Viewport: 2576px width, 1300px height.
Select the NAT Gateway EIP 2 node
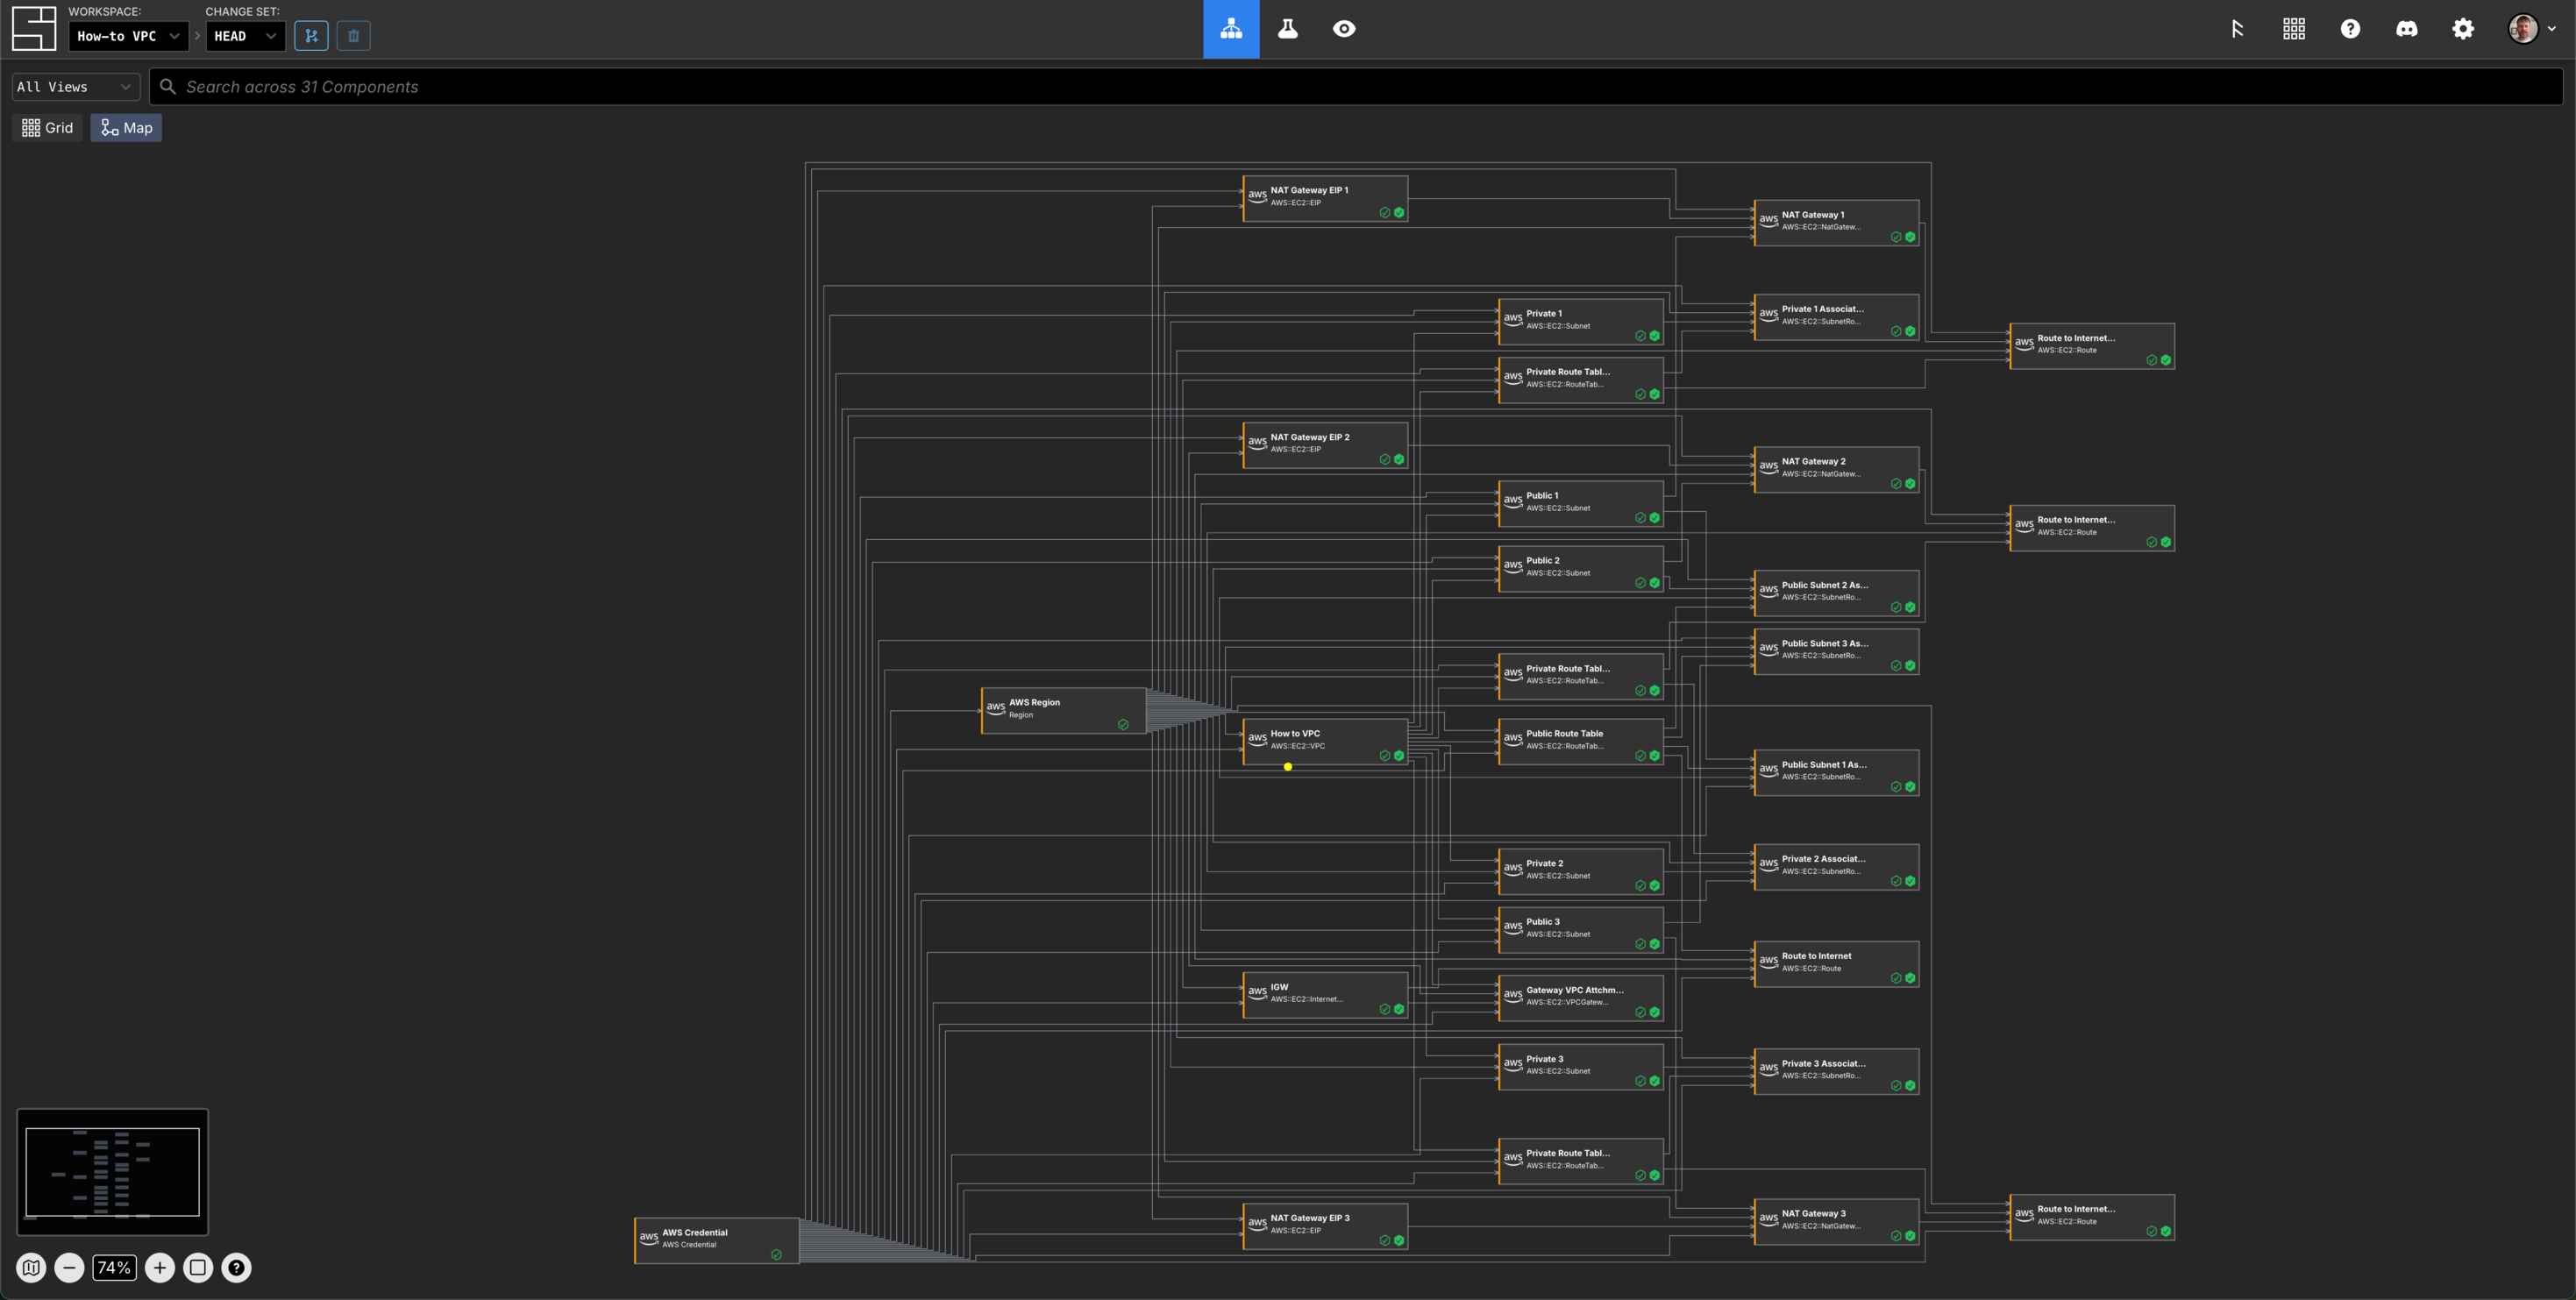[x=1325, y=446]
